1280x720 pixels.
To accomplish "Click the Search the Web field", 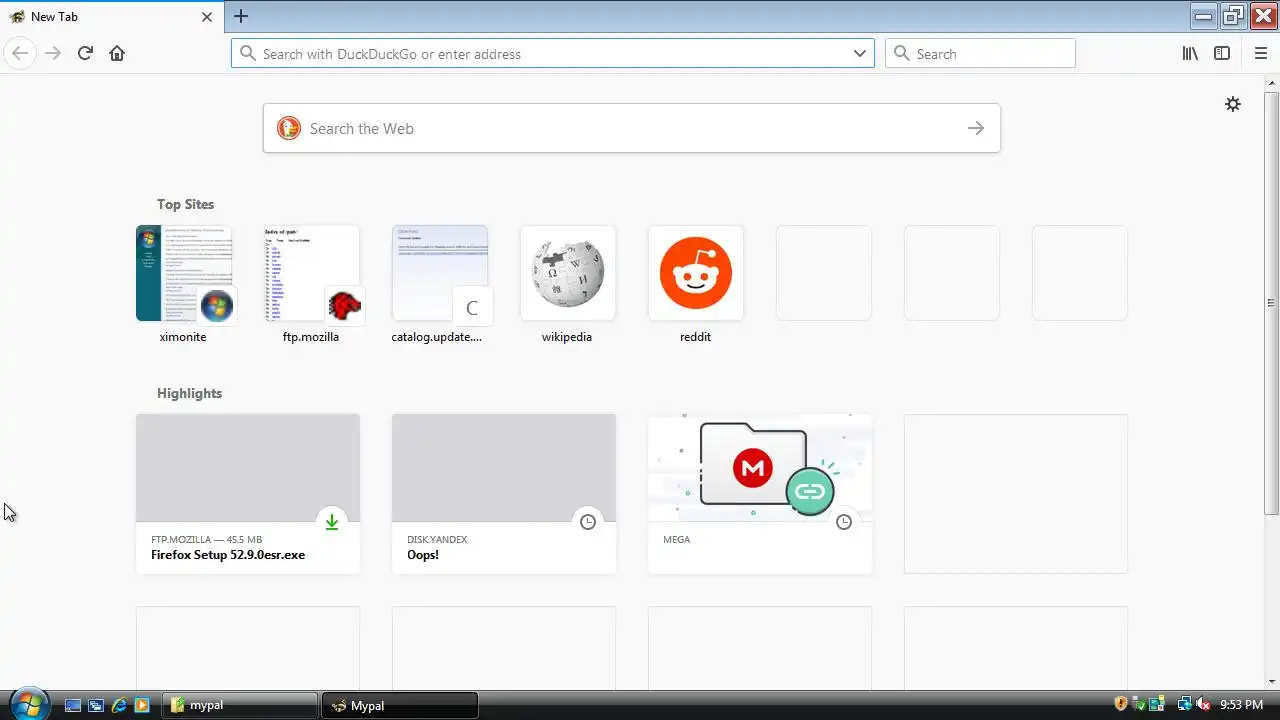I will [x=632, y=128].
